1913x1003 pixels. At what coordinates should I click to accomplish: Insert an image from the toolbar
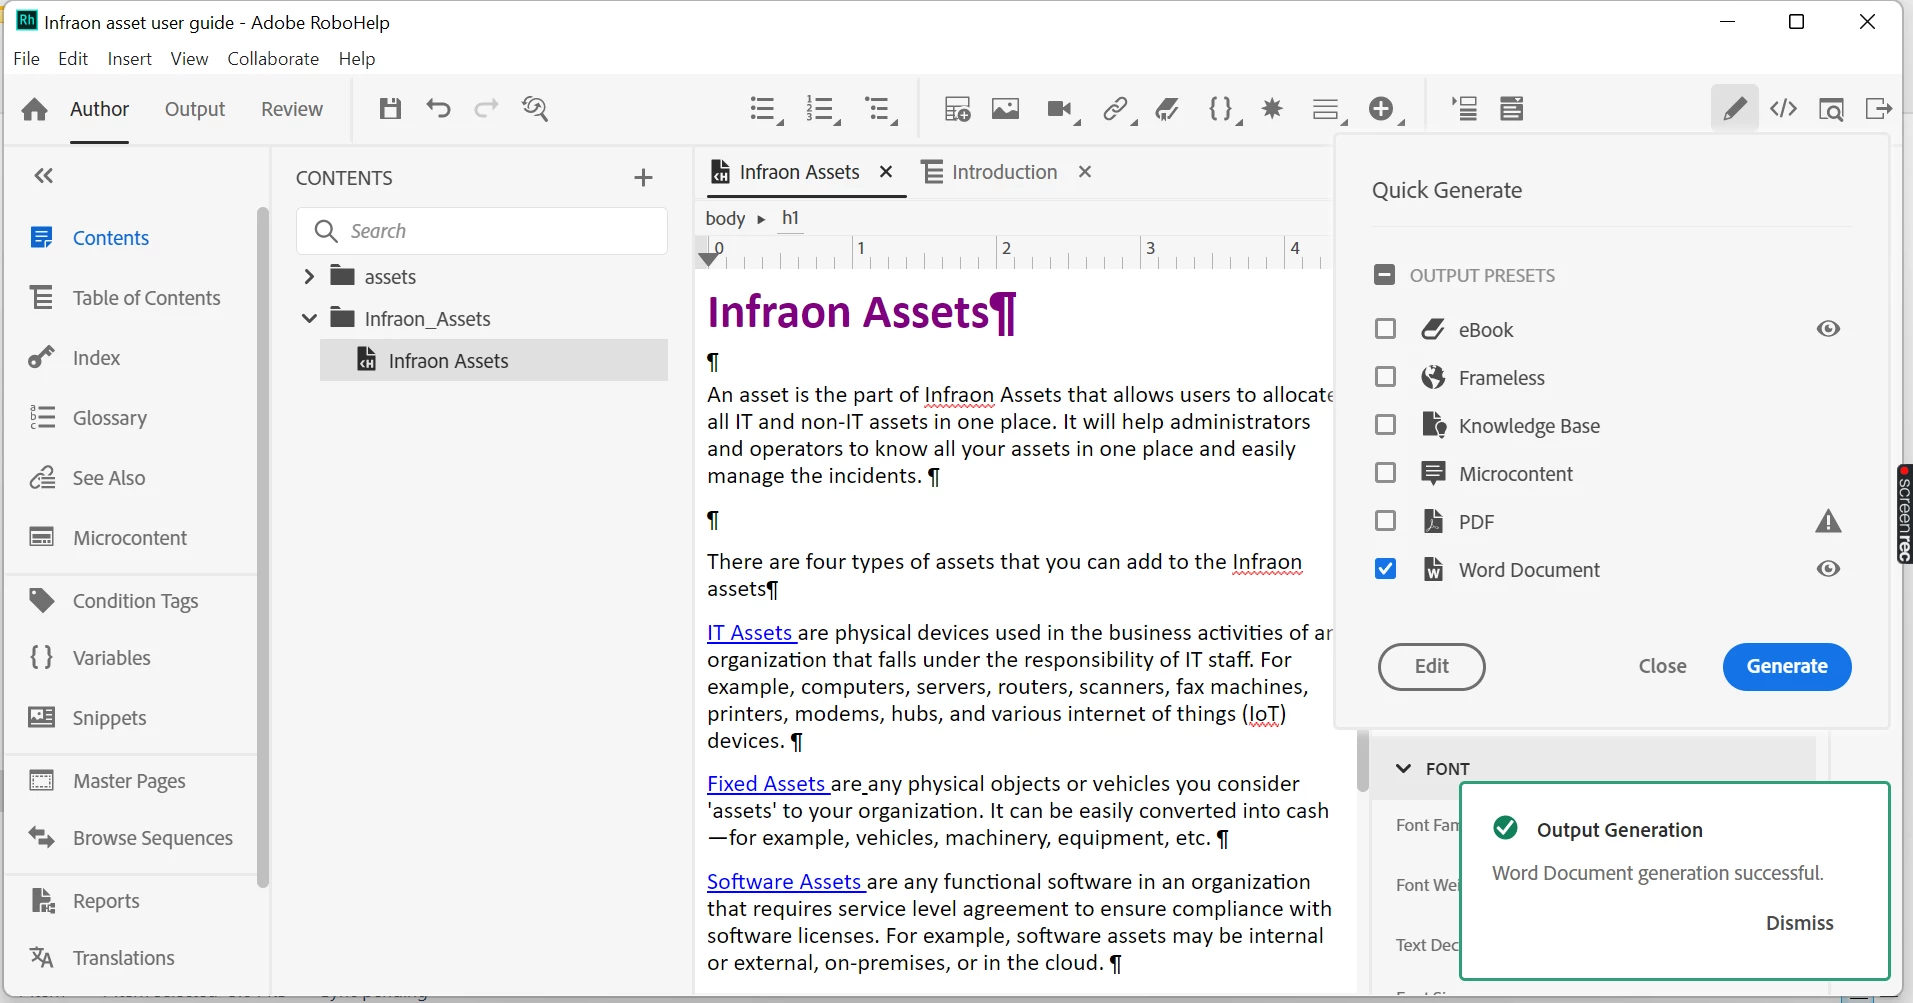pos(1005,109)
